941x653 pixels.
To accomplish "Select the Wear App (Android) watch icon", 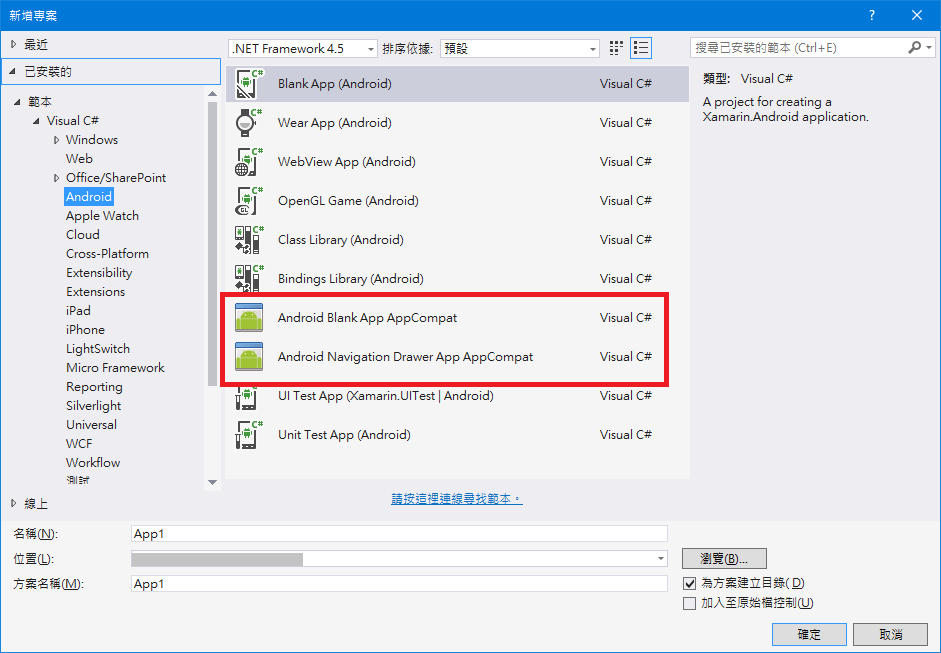I will (x=249, y=122).
